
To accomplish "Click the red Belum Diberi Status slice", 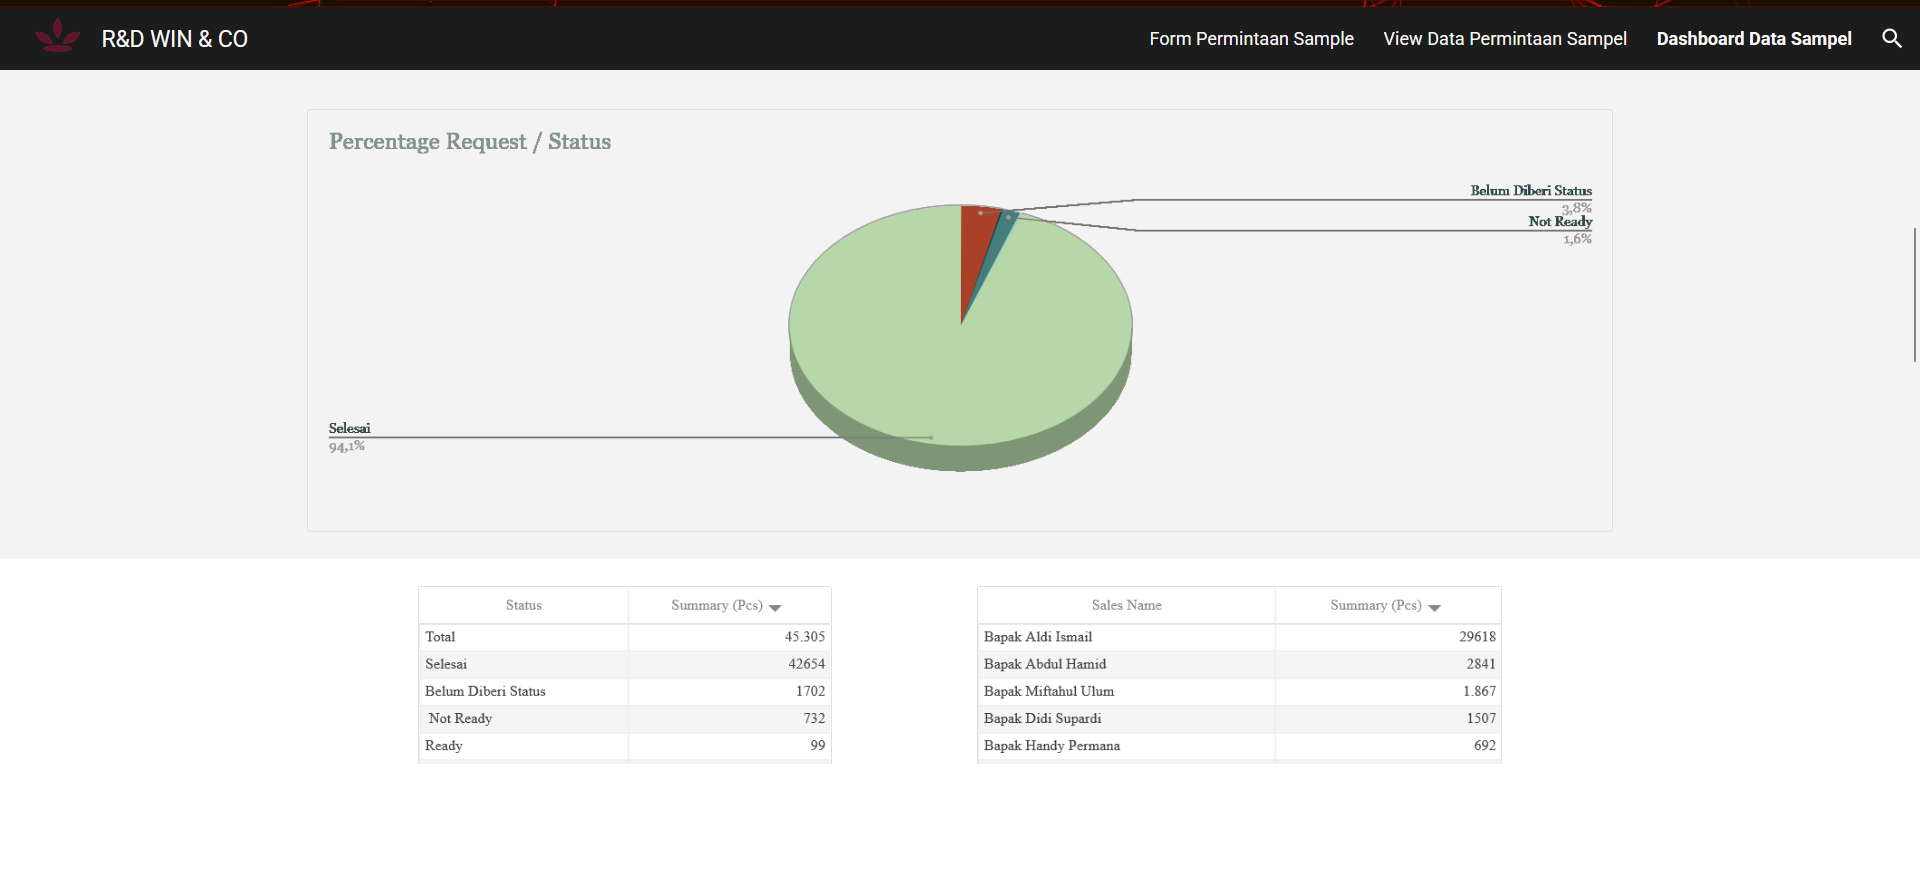I will pos(975,240).
